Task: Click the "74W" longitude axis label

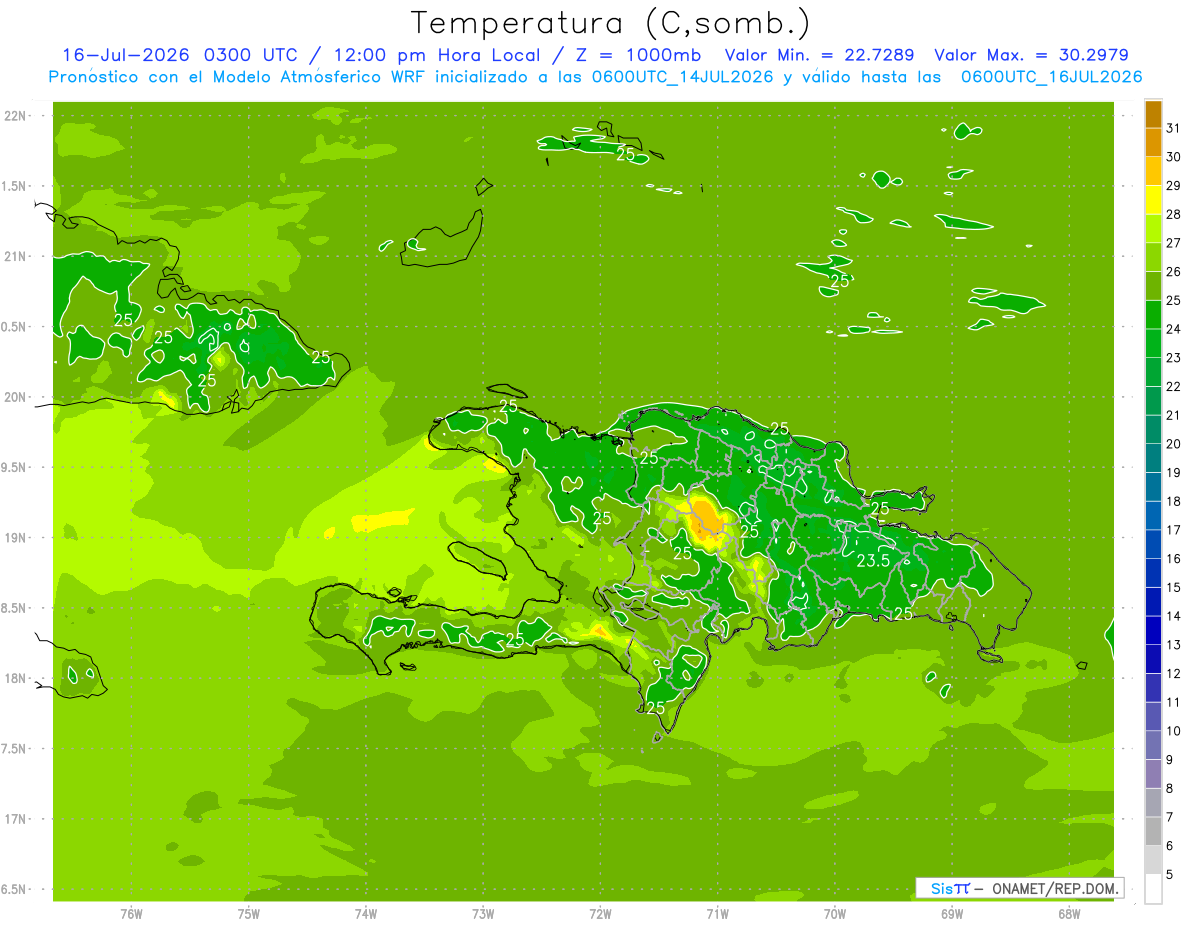Action: (x=366, y=914)
